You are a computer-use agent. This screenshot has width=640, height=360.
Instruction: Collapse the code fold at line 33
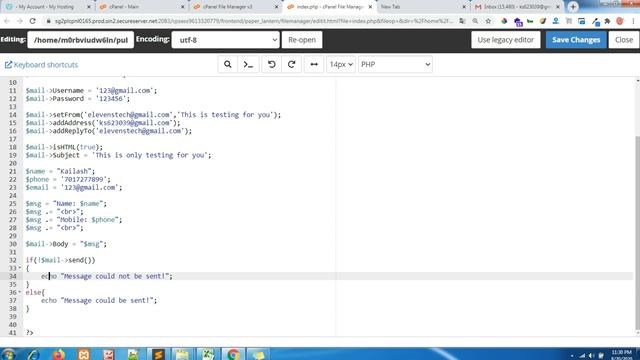(20, 268)
